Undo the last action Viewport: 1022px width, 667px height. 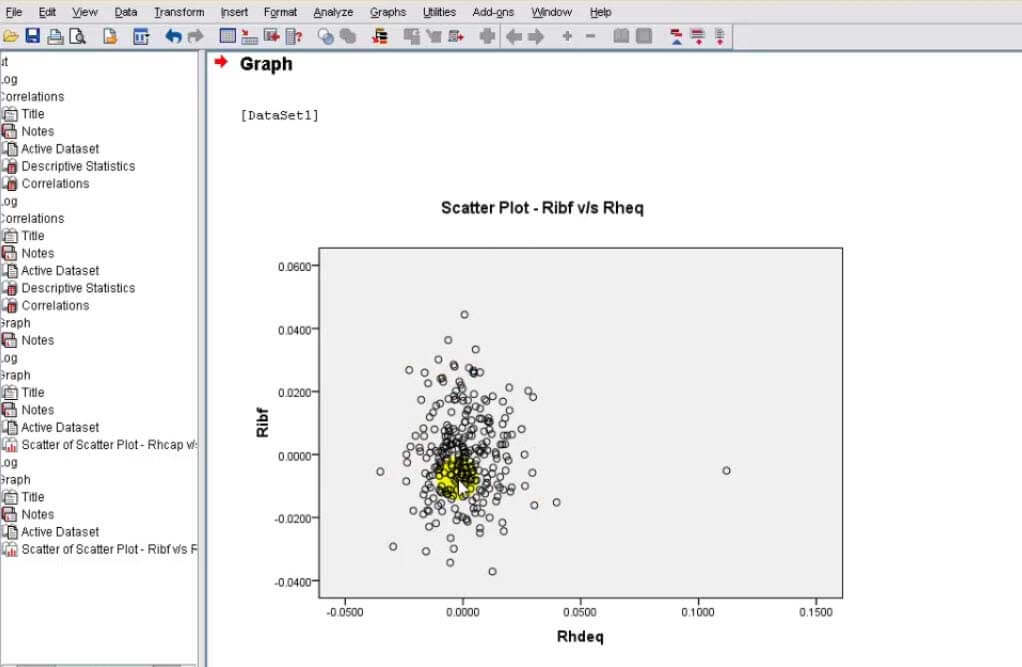pyautogui.click(x=173, y=37)
